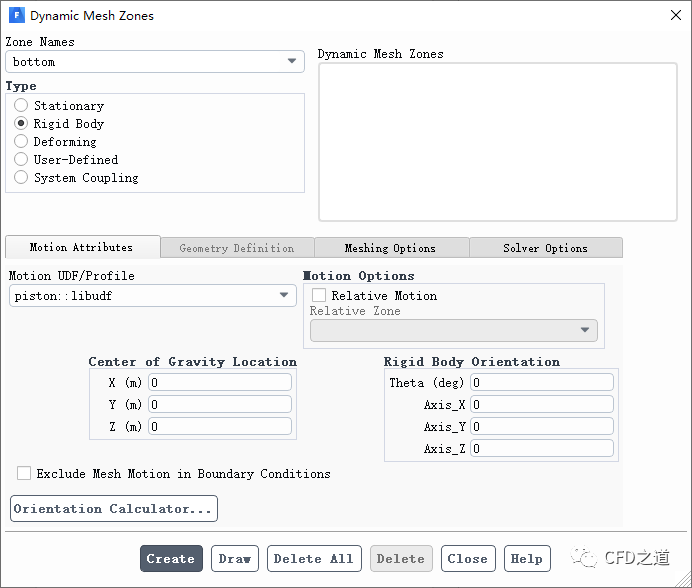Select System Coupling radio button

pyautogui.click(x=21, y=178)
